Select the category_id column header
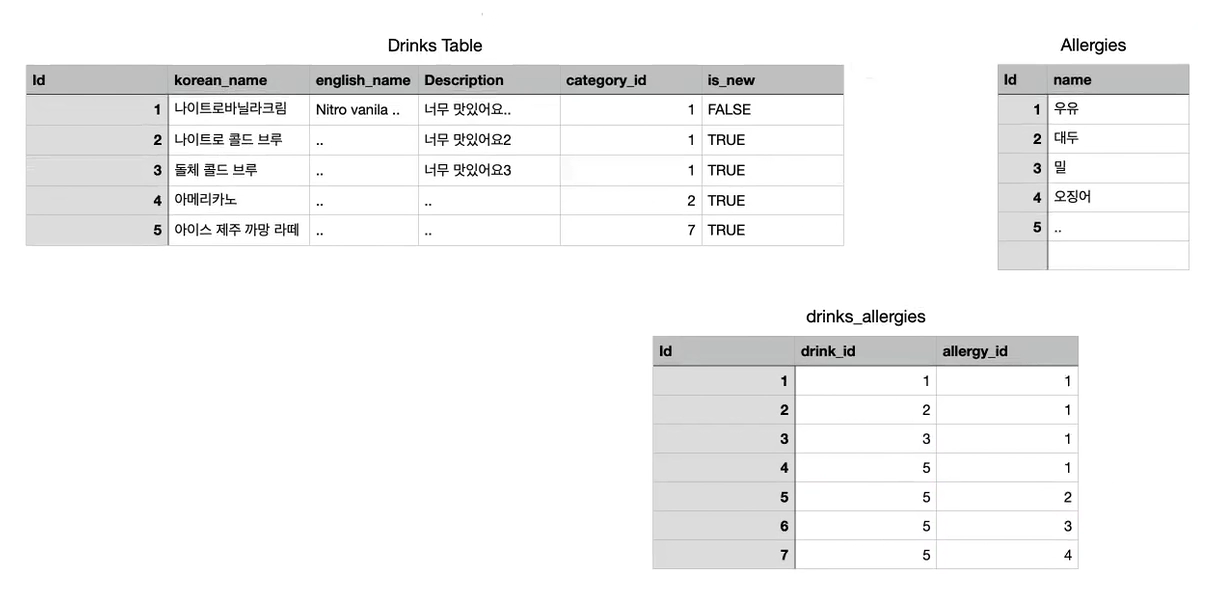1215x604 pixels. 630,80
